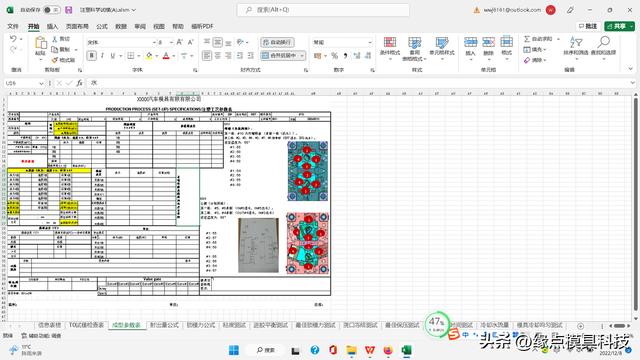Toggle align right
This screenshot has width=640, height=360.
coord(228,56)
